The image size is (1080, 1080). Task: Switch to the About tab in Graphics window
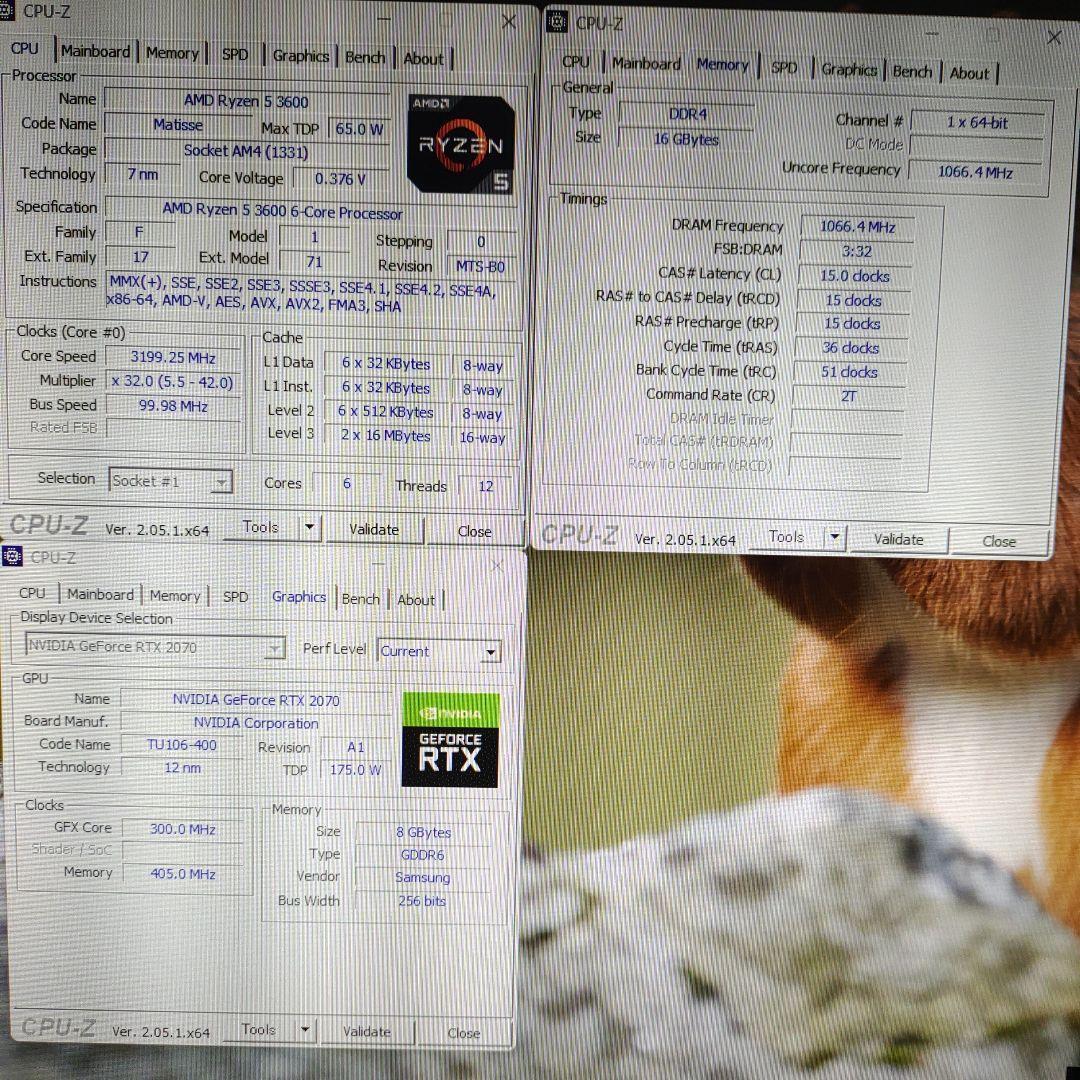click(416, 600)
